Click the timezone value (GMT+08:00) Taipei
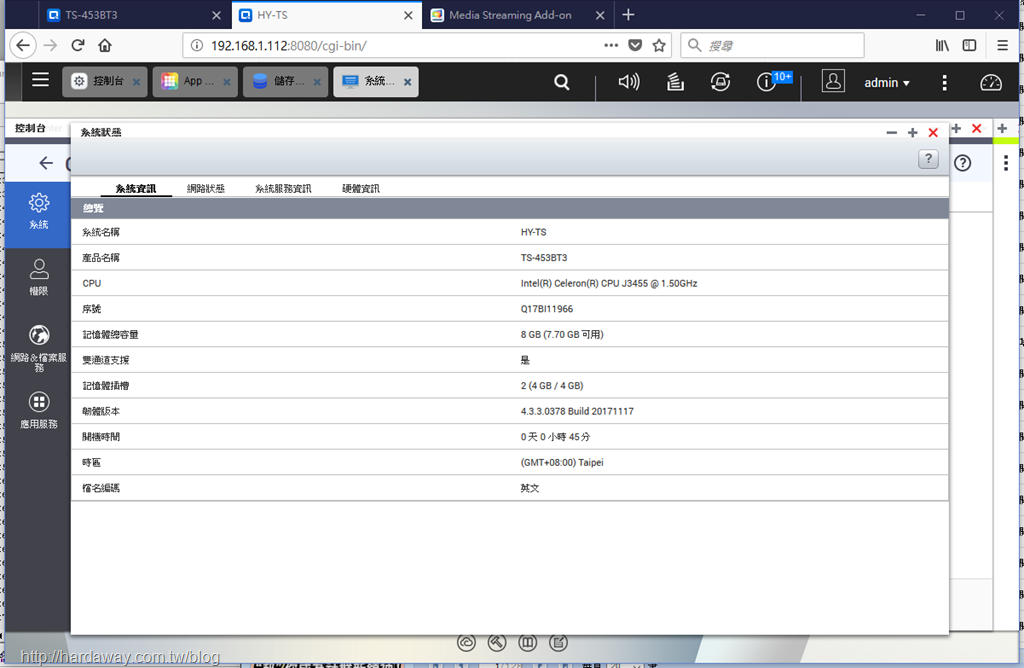Screen dimensions: 1024x668 click(562, 462)
